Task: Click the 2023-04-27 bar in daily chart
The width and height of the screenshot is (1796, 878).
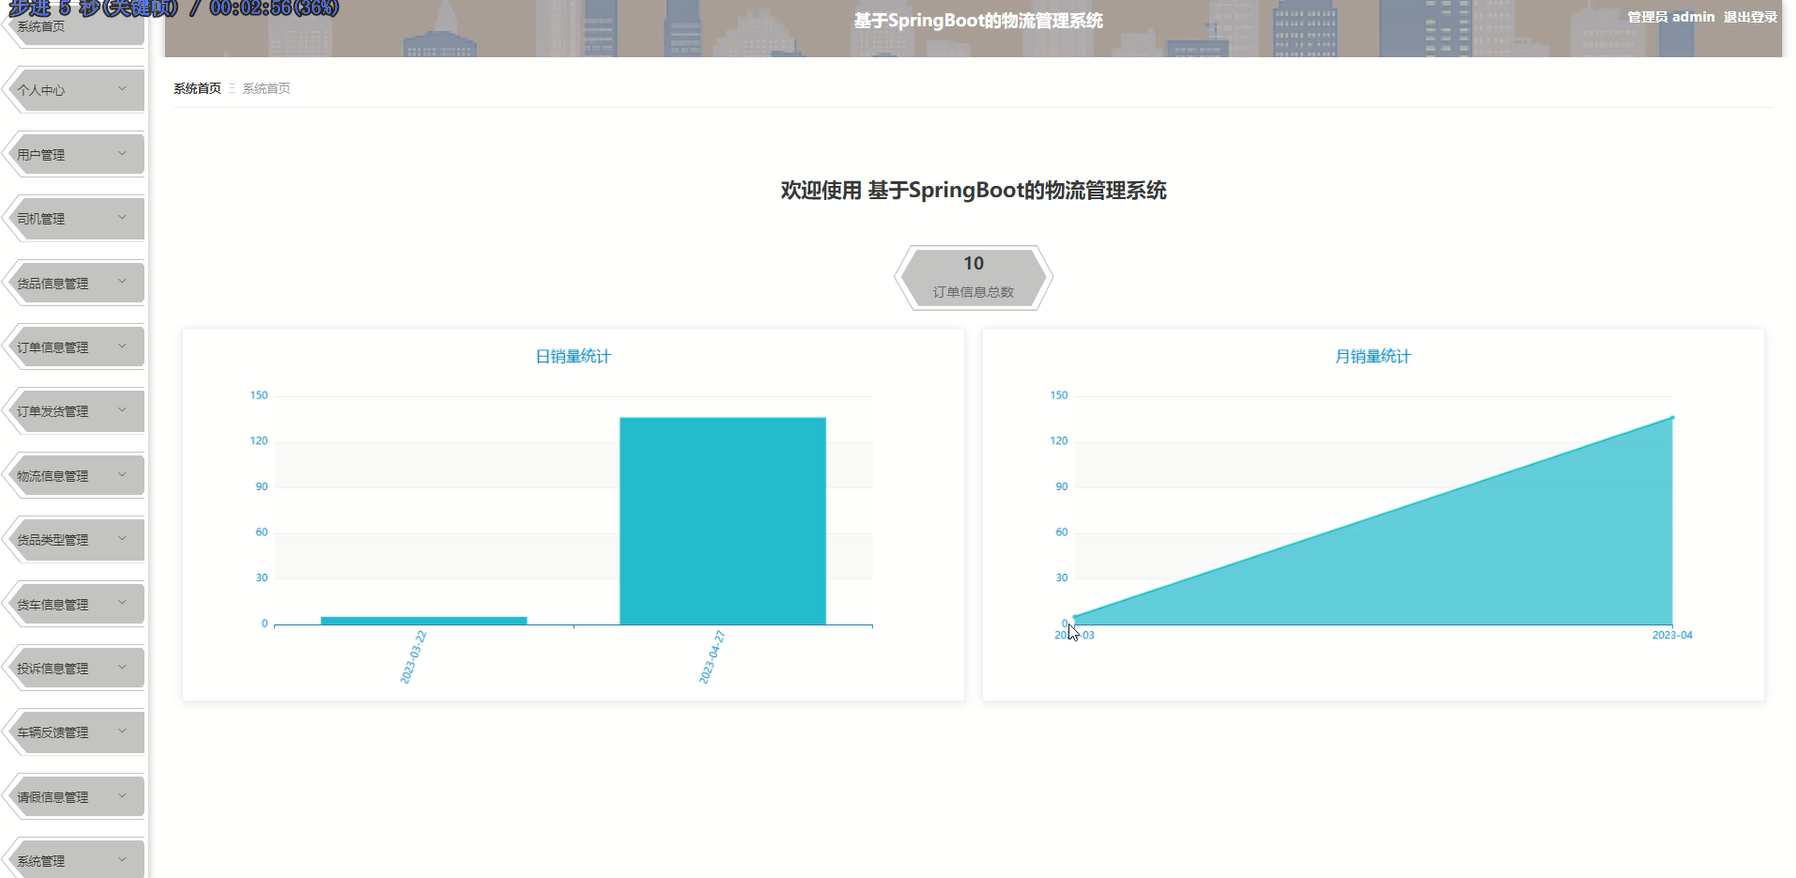Action: 722,521
